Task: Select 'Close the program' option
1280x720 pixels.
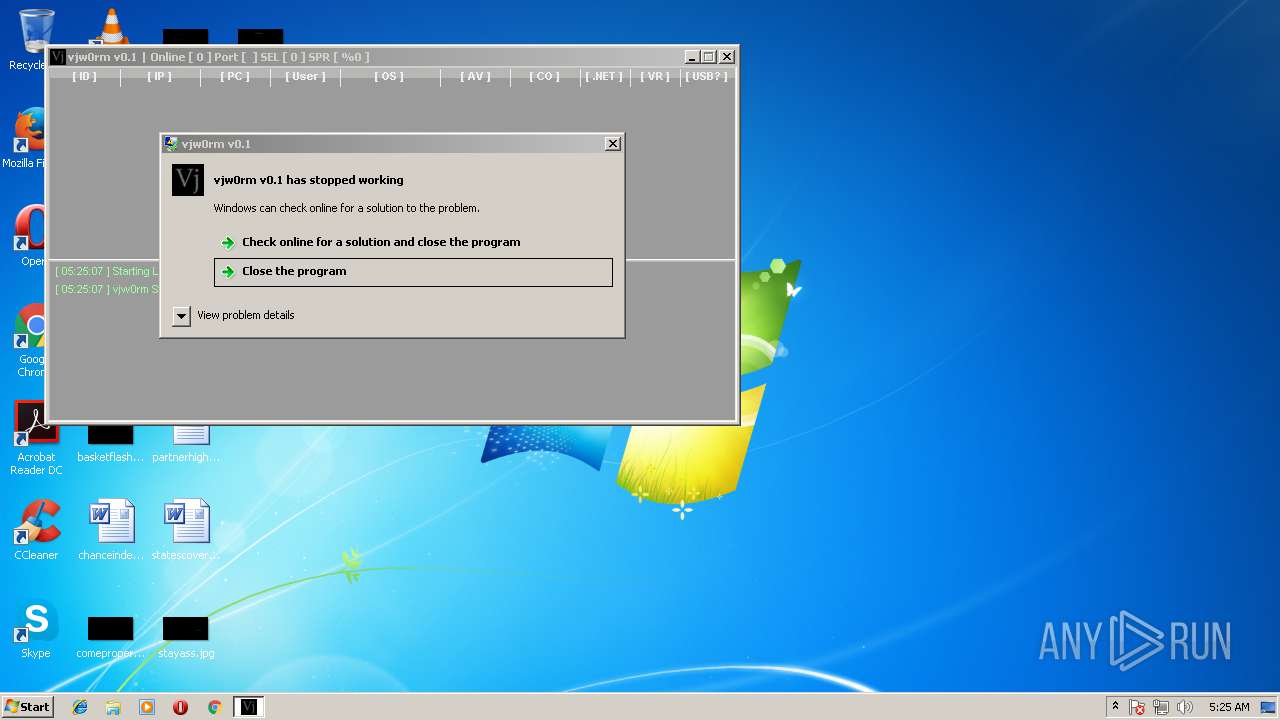Action: (413, 272)
